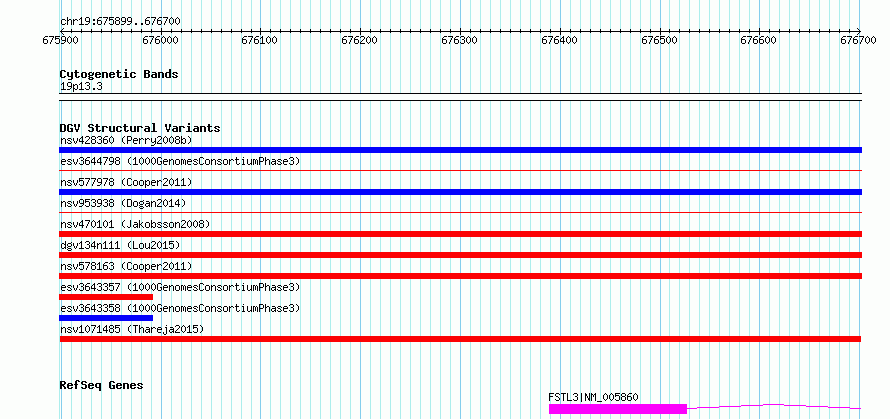The image size is (890, 419).
Task: Select the blue bar for nsv428360
Action: tap(460, 150)
